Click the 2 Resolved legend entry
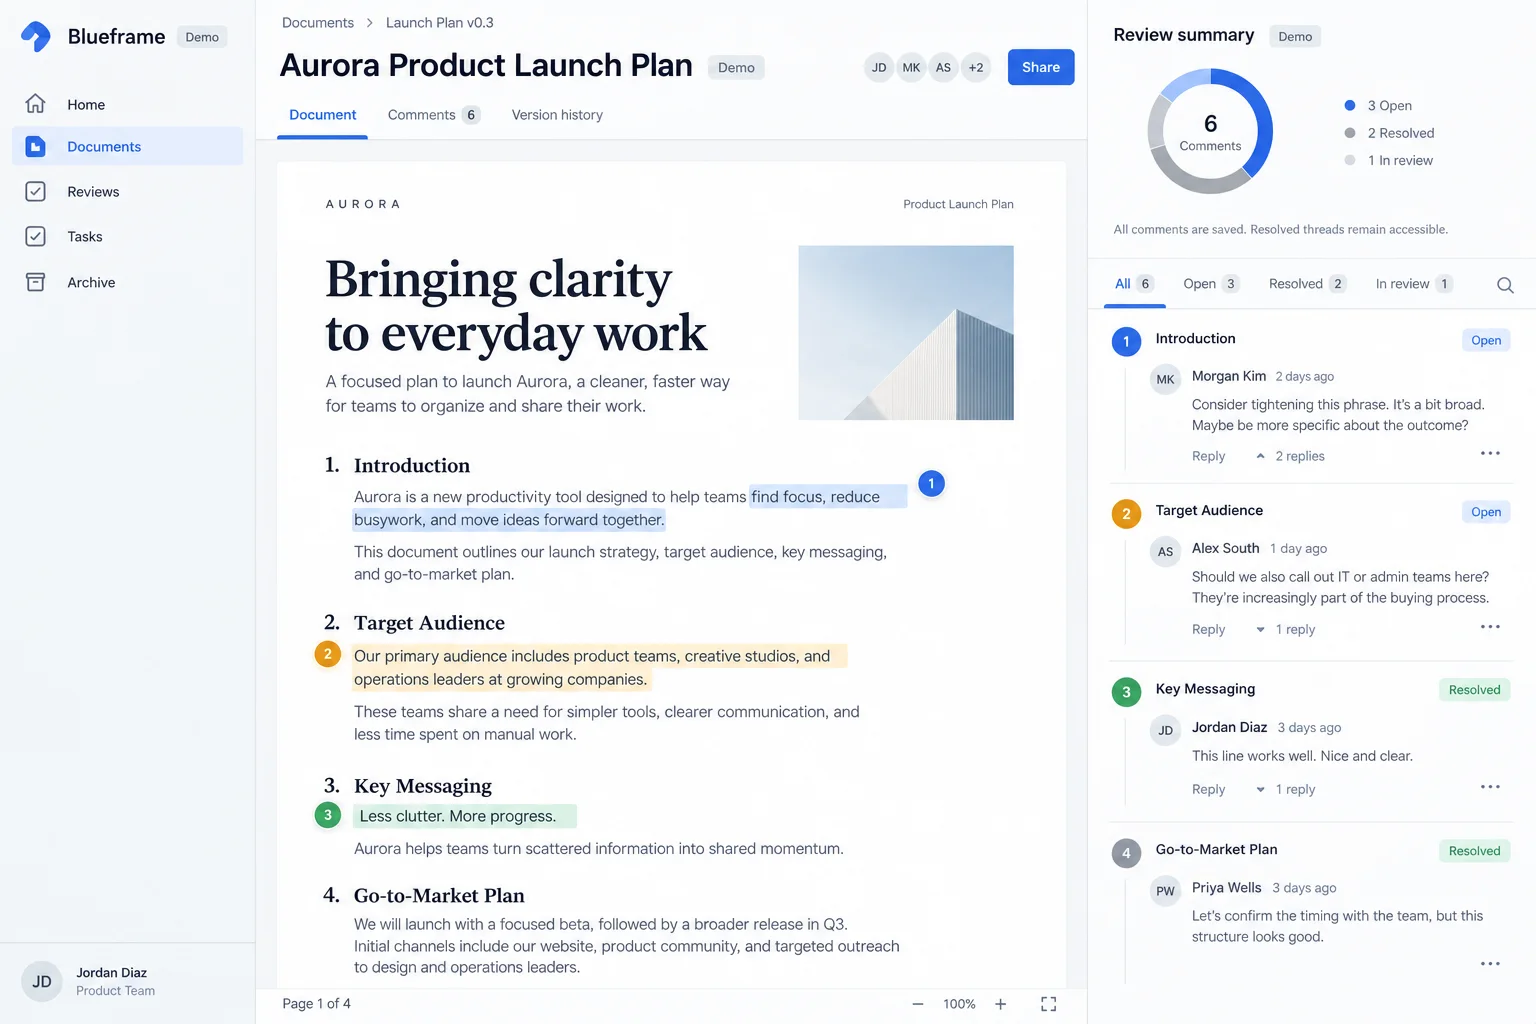Viewport: 1536px width, 1024px height. (1389, 133)
